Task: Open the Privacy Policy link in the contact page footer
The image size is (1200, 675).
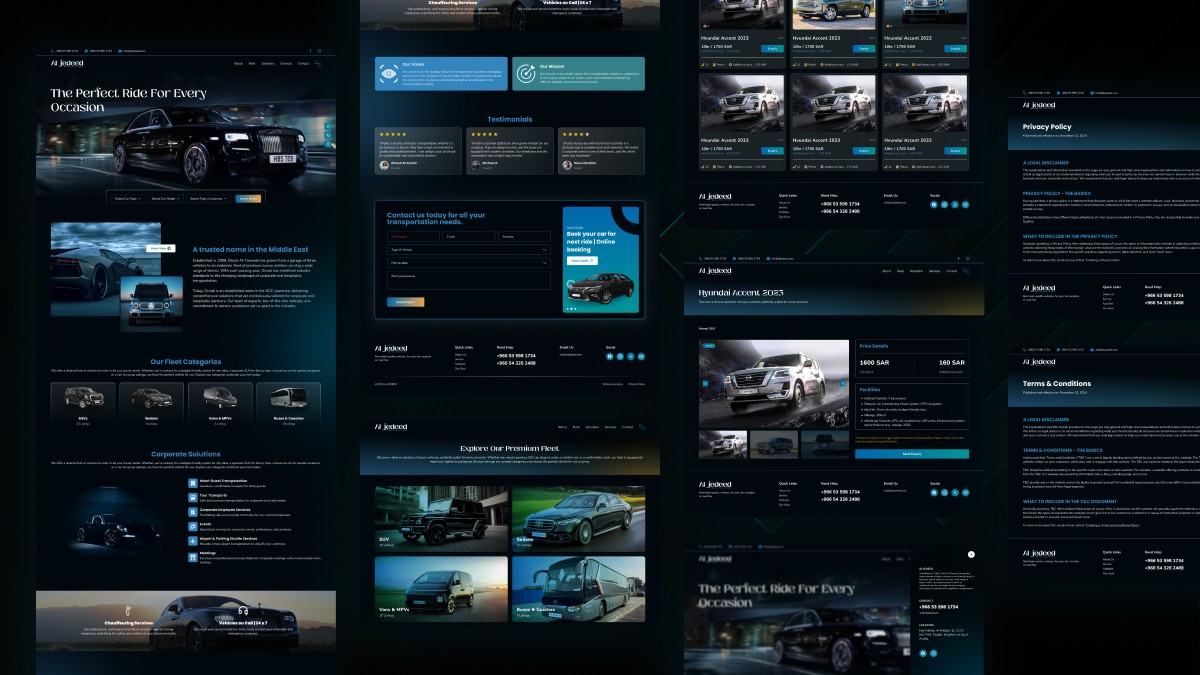Action: click(x=637, y=384)
